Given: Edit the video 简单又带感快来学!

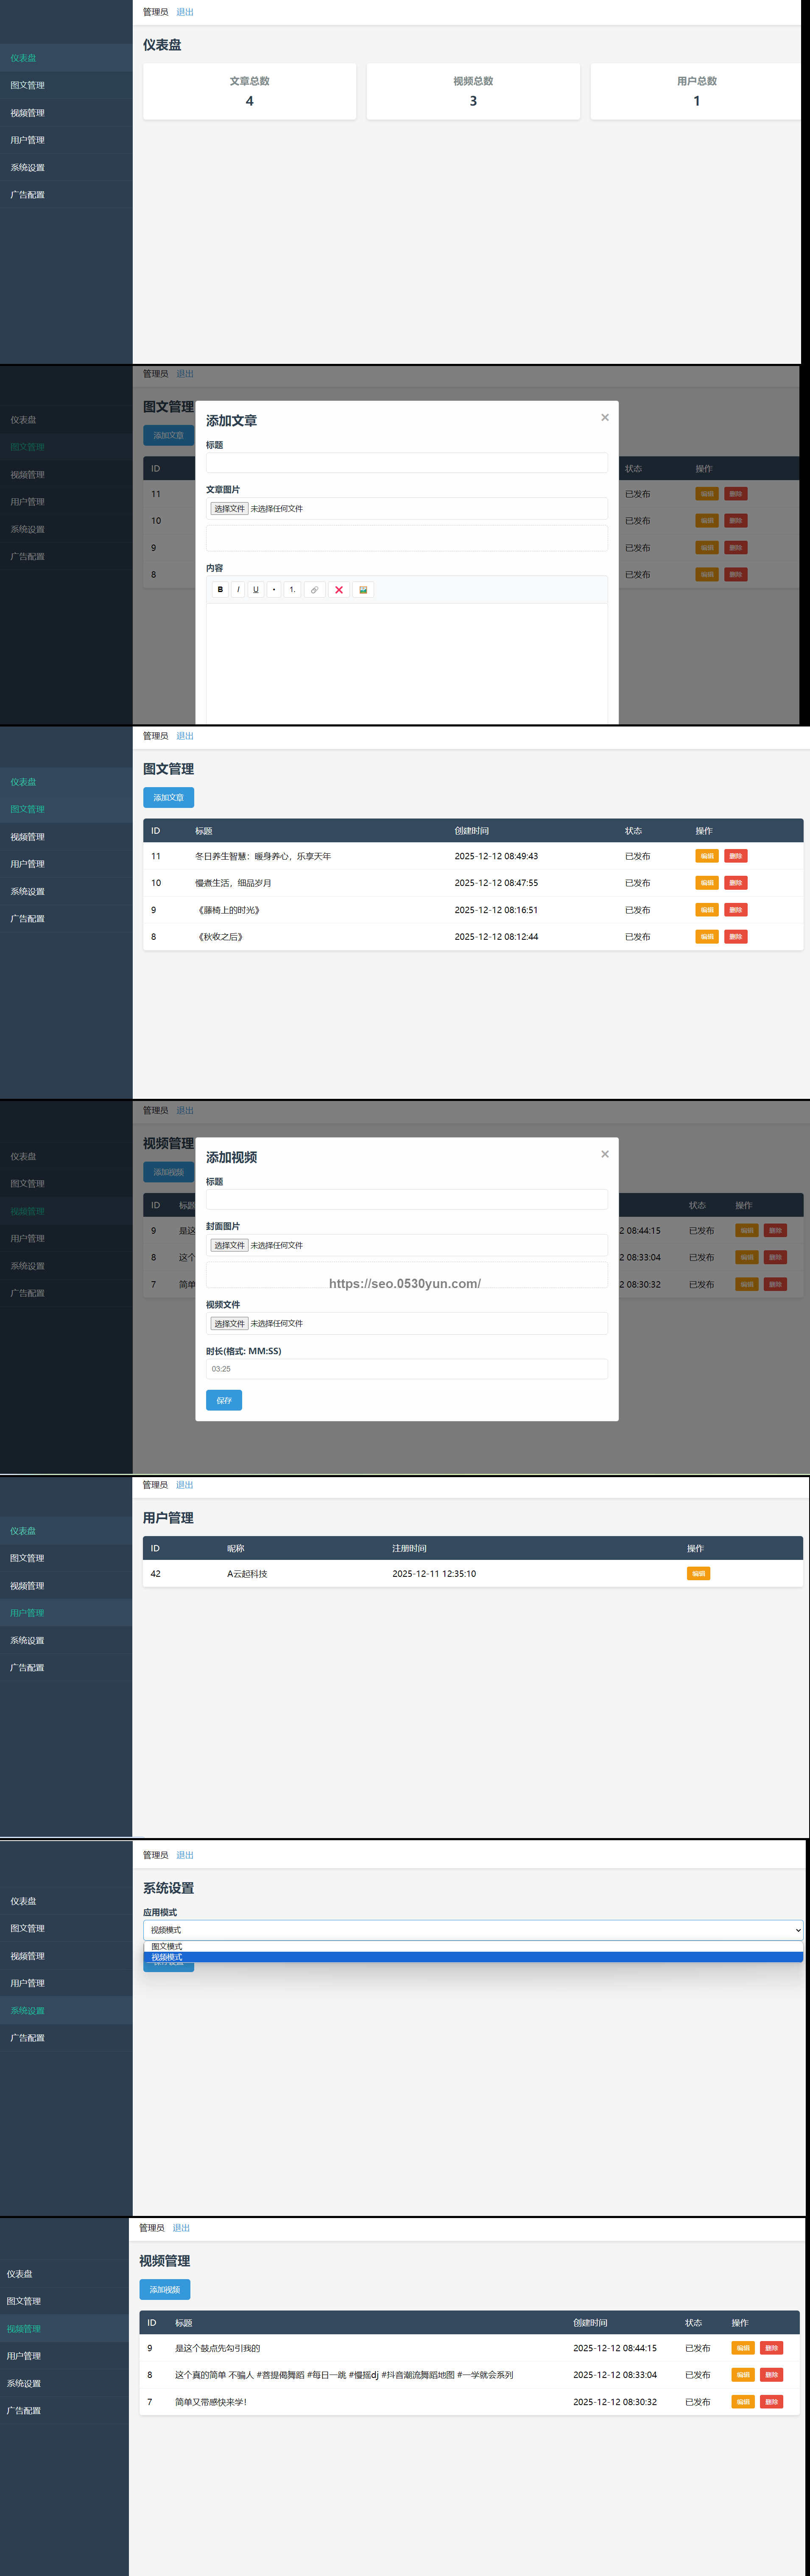Looking at the screenshot, I should (743, 2402).
